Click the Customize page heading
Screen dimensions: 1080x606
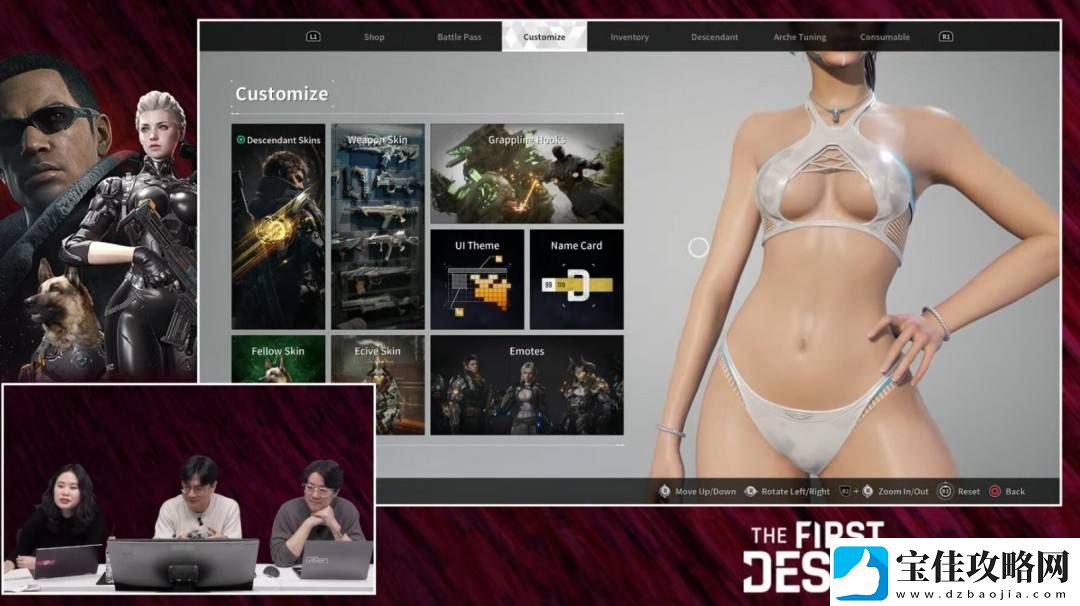(282, 94)
